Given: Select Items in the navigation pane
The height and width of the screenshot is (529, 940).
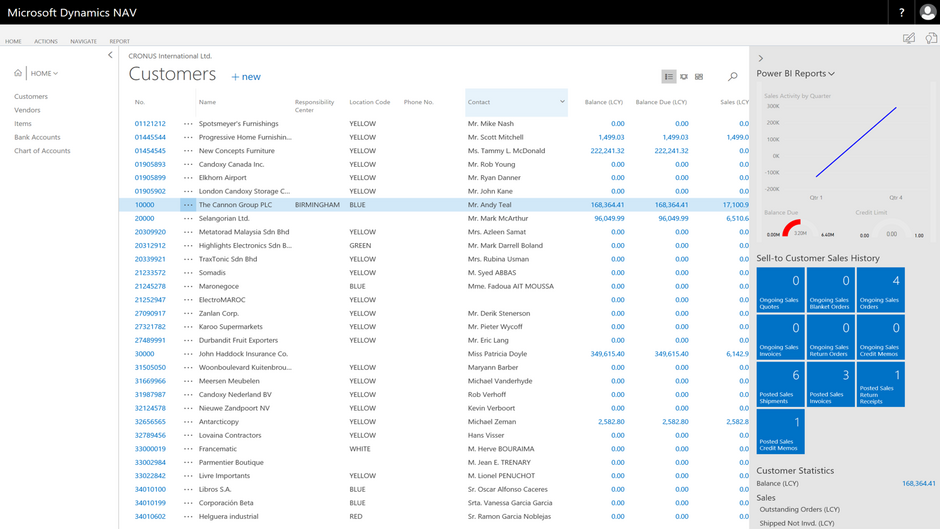Looking at the screenshot, I should [23, 124].
